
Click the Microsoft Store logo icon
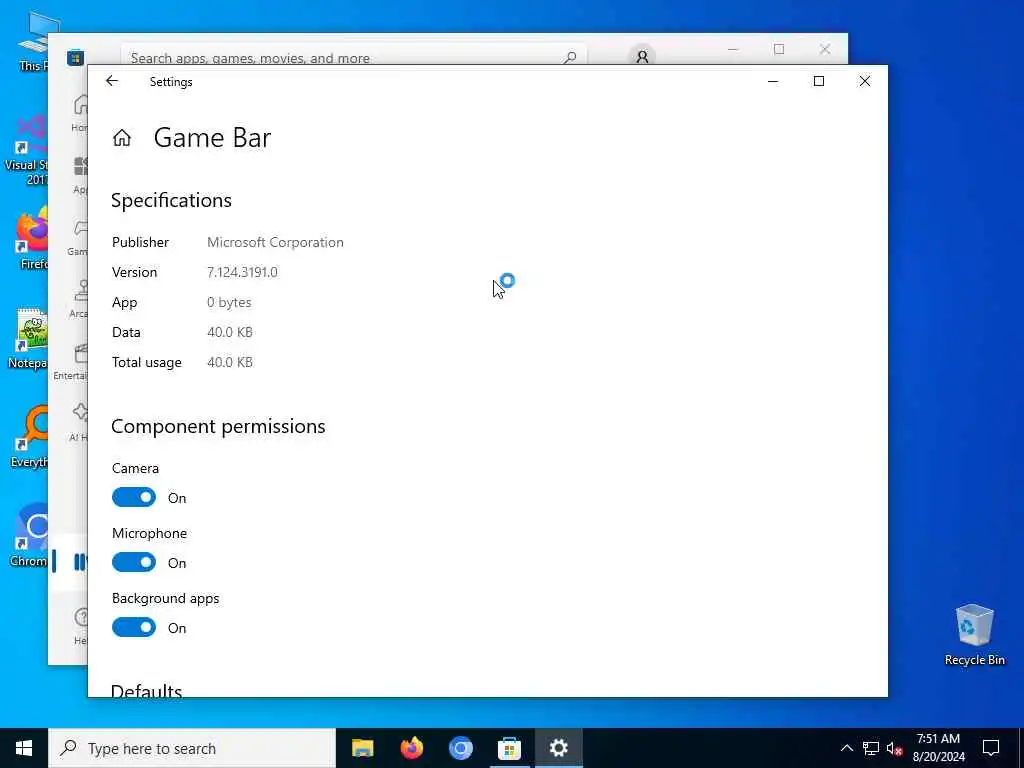pyautogui.click(x=75, y=57)
